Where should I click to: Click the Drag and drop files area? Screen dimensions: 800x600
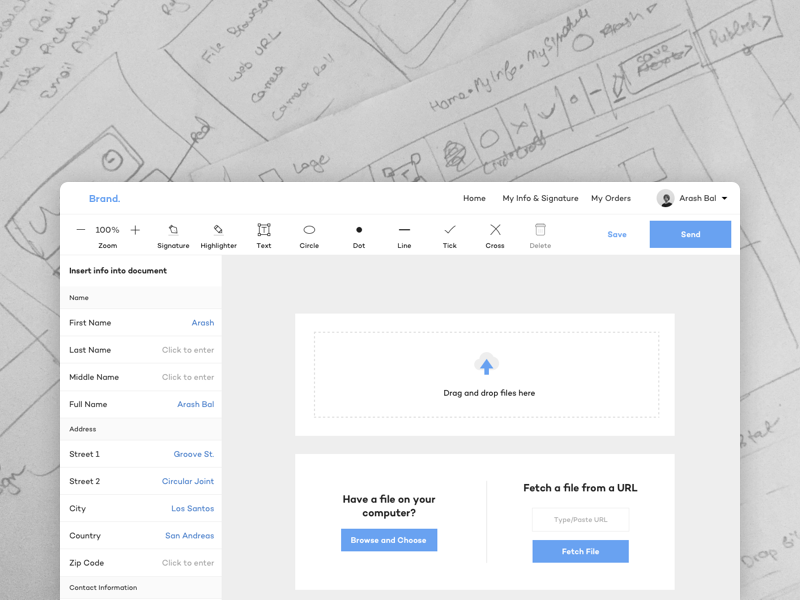pyautogui.click(x=487, y=375)
